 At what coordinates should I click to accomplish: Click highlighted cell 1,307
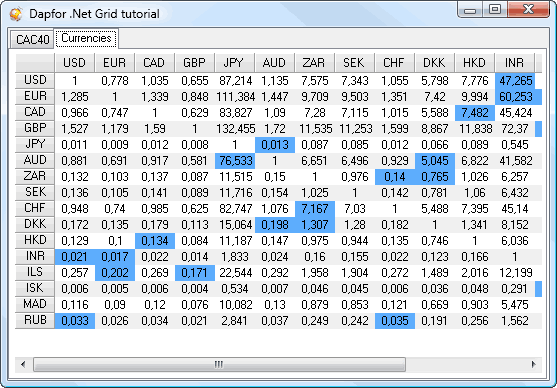click(x=315, y=225)
